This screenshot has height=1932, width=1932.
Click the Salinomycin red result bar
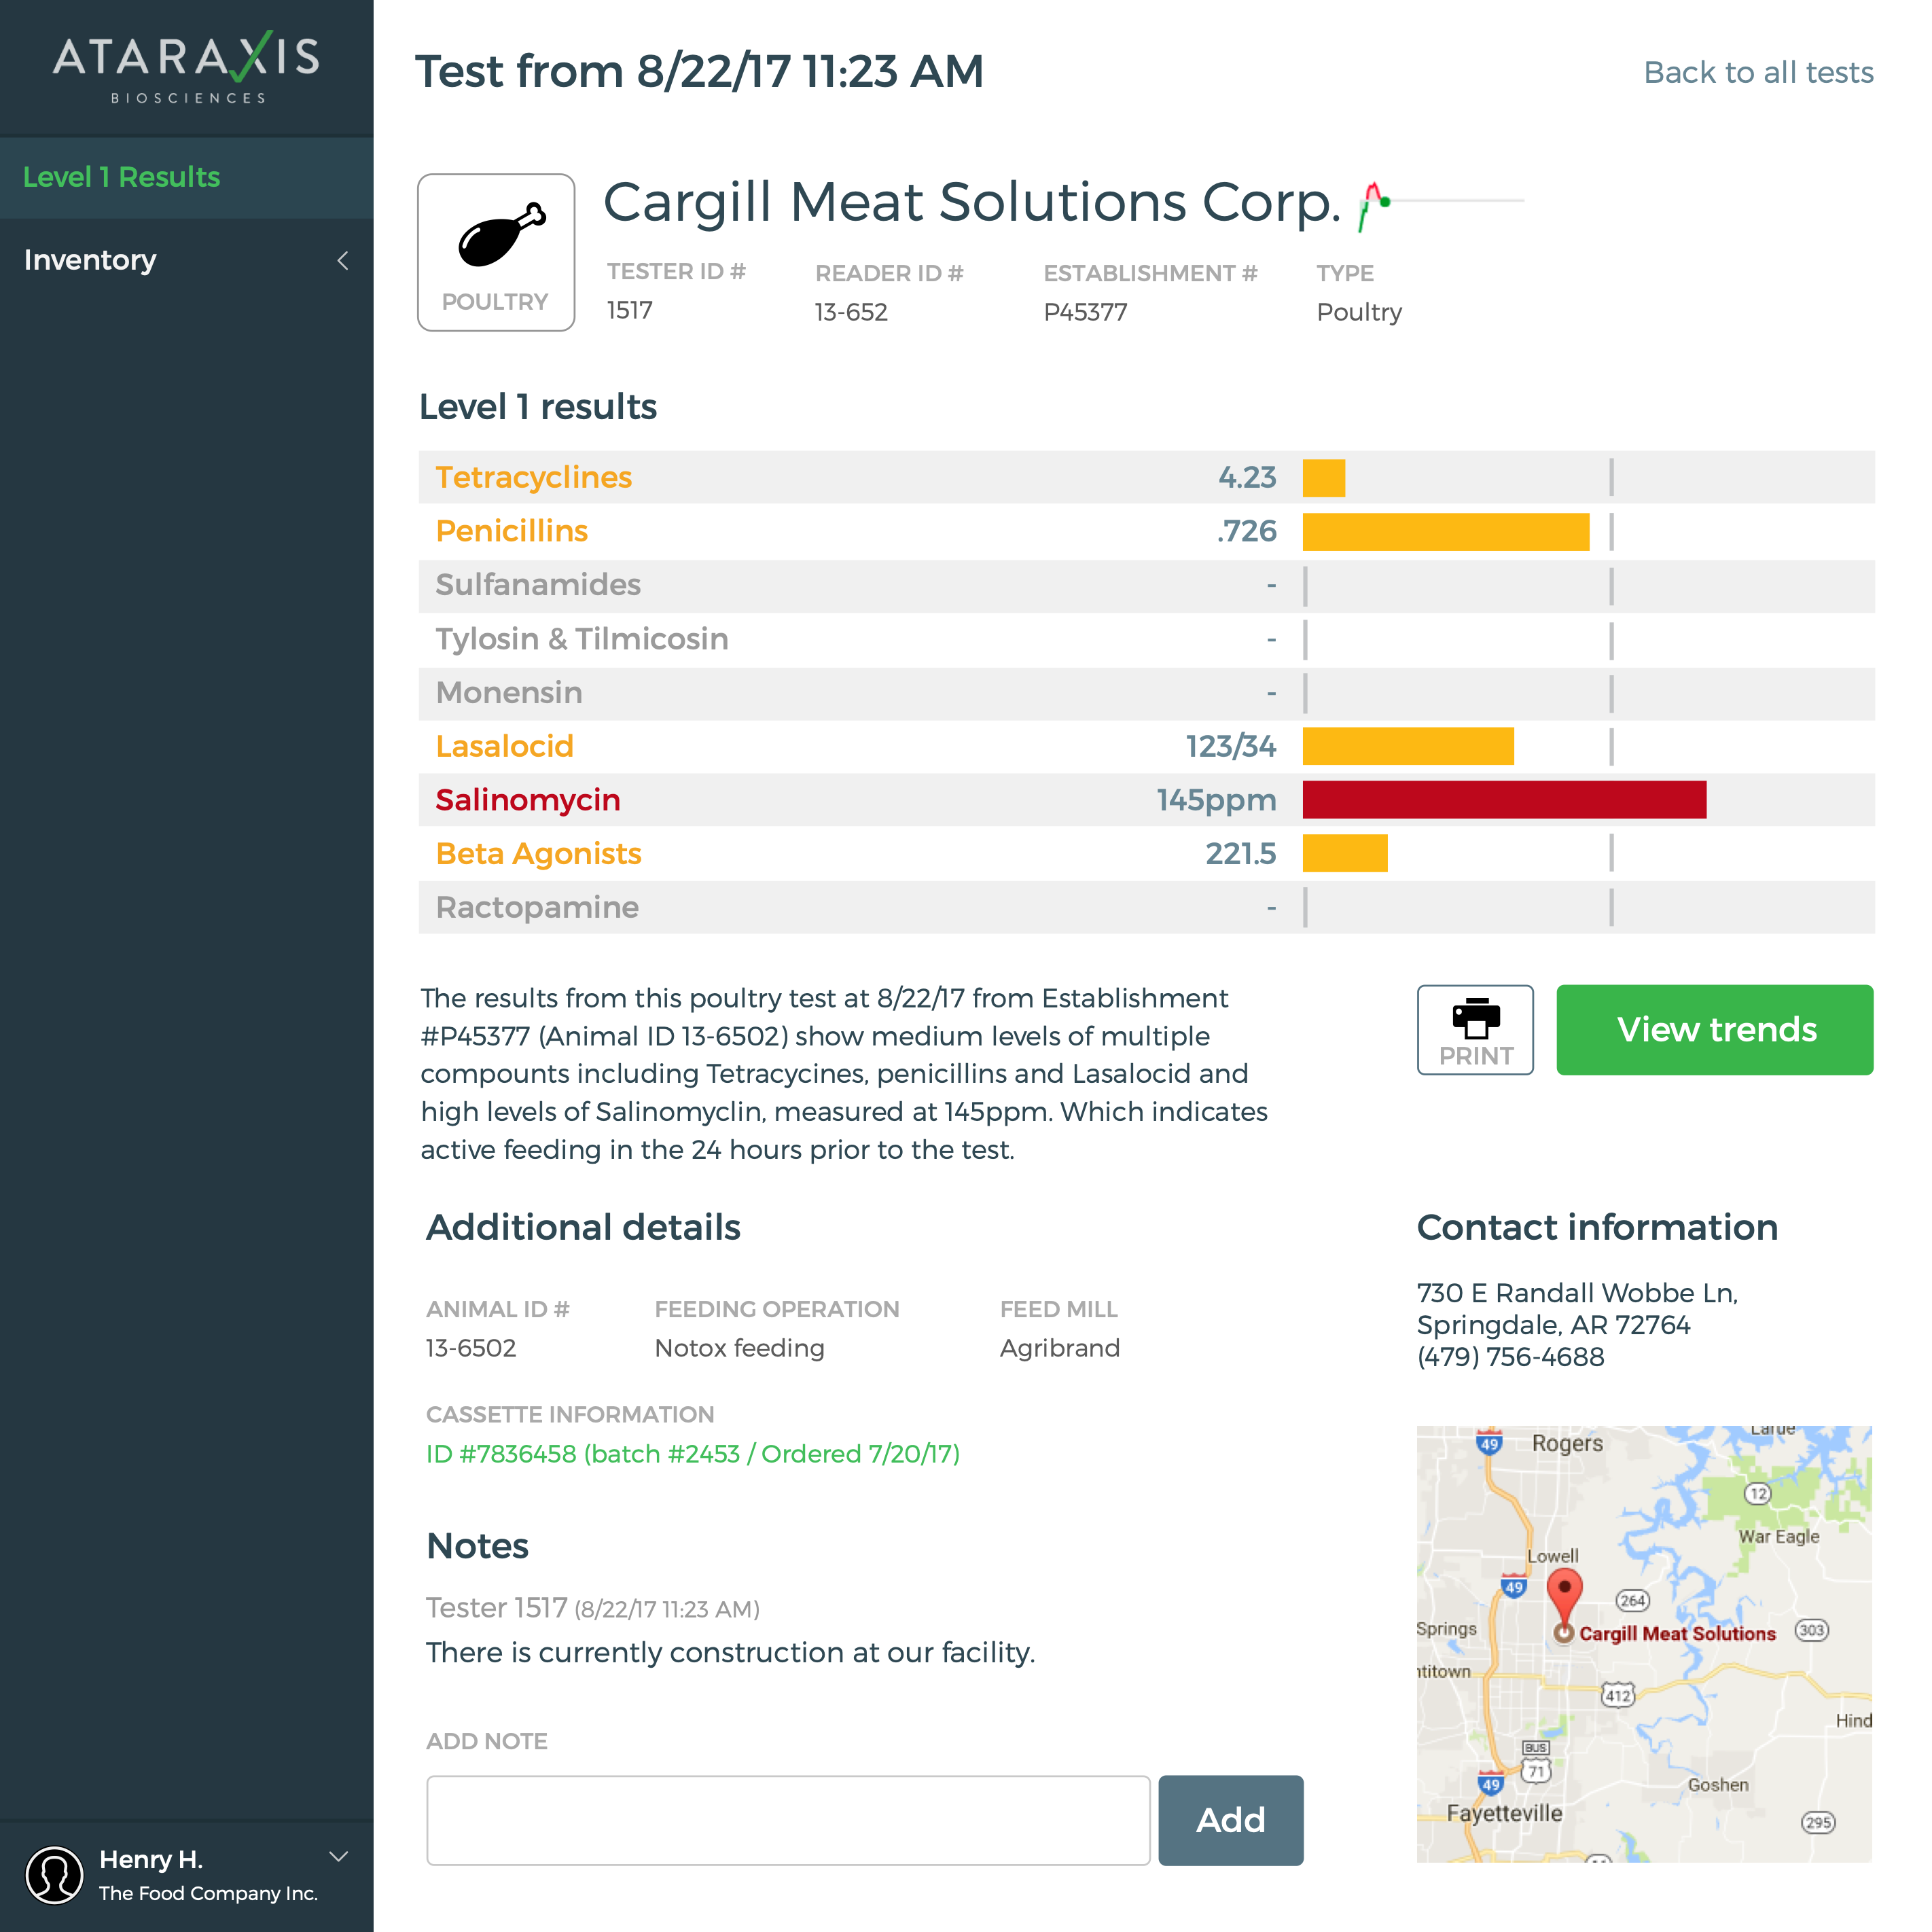click(1504, 800)
